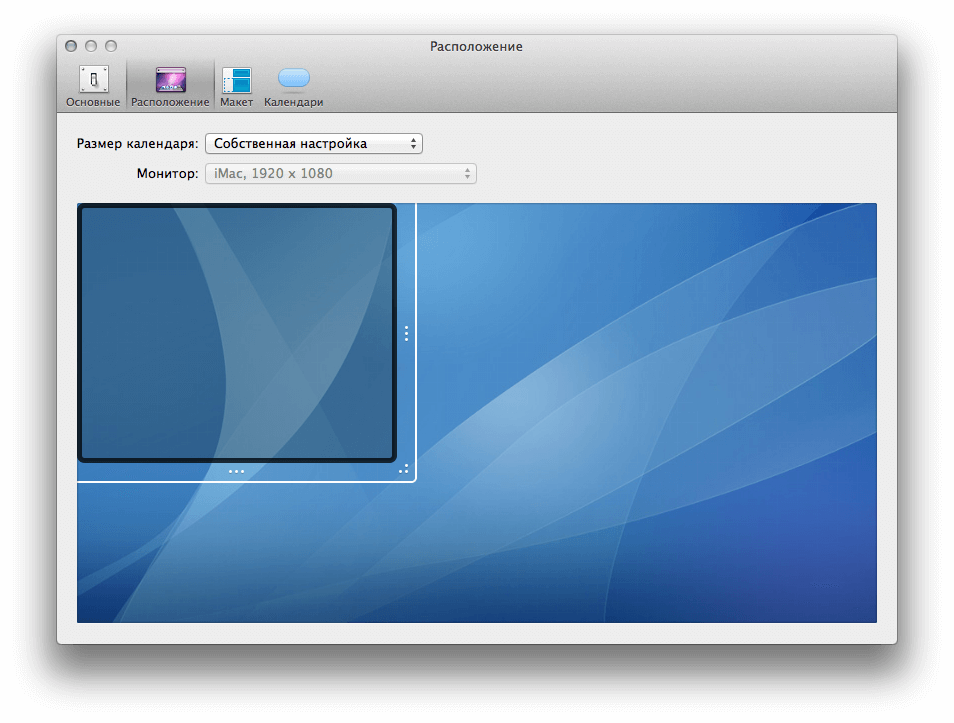Click the Макет text label in toolbar
Screen dimensions: 954x723
(x=237, y=102)
